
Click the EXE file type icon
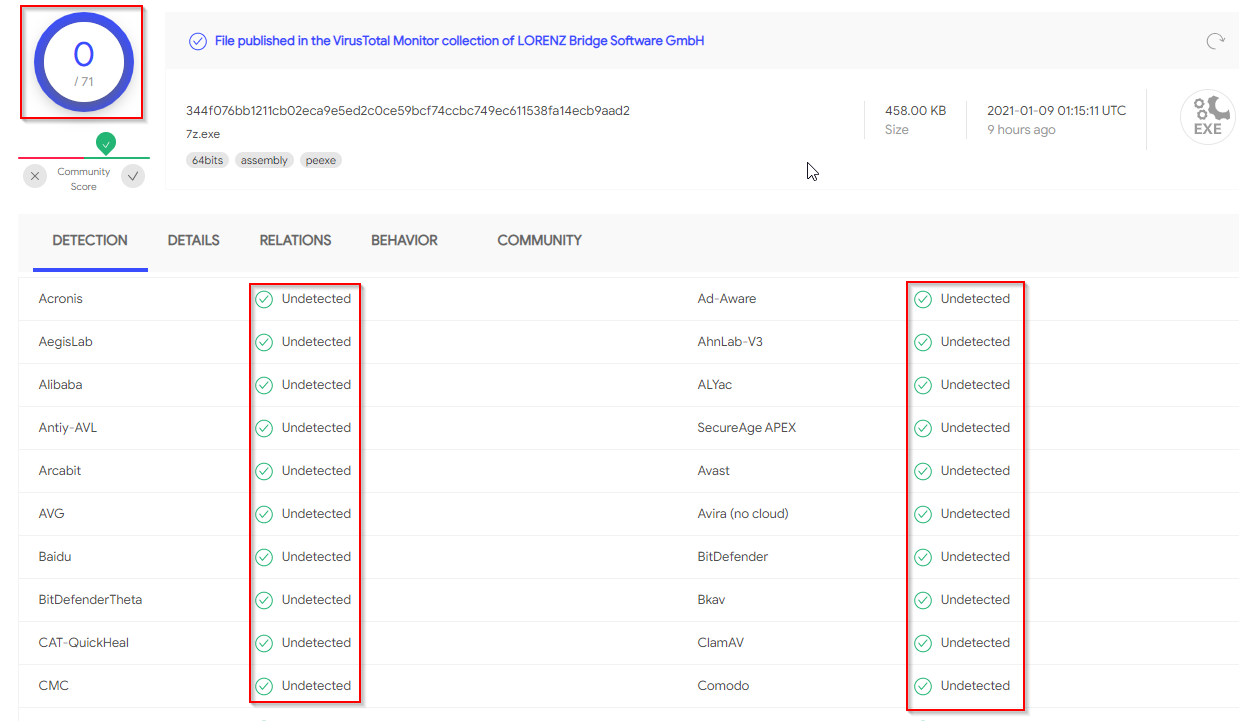tap(1207, 117)
